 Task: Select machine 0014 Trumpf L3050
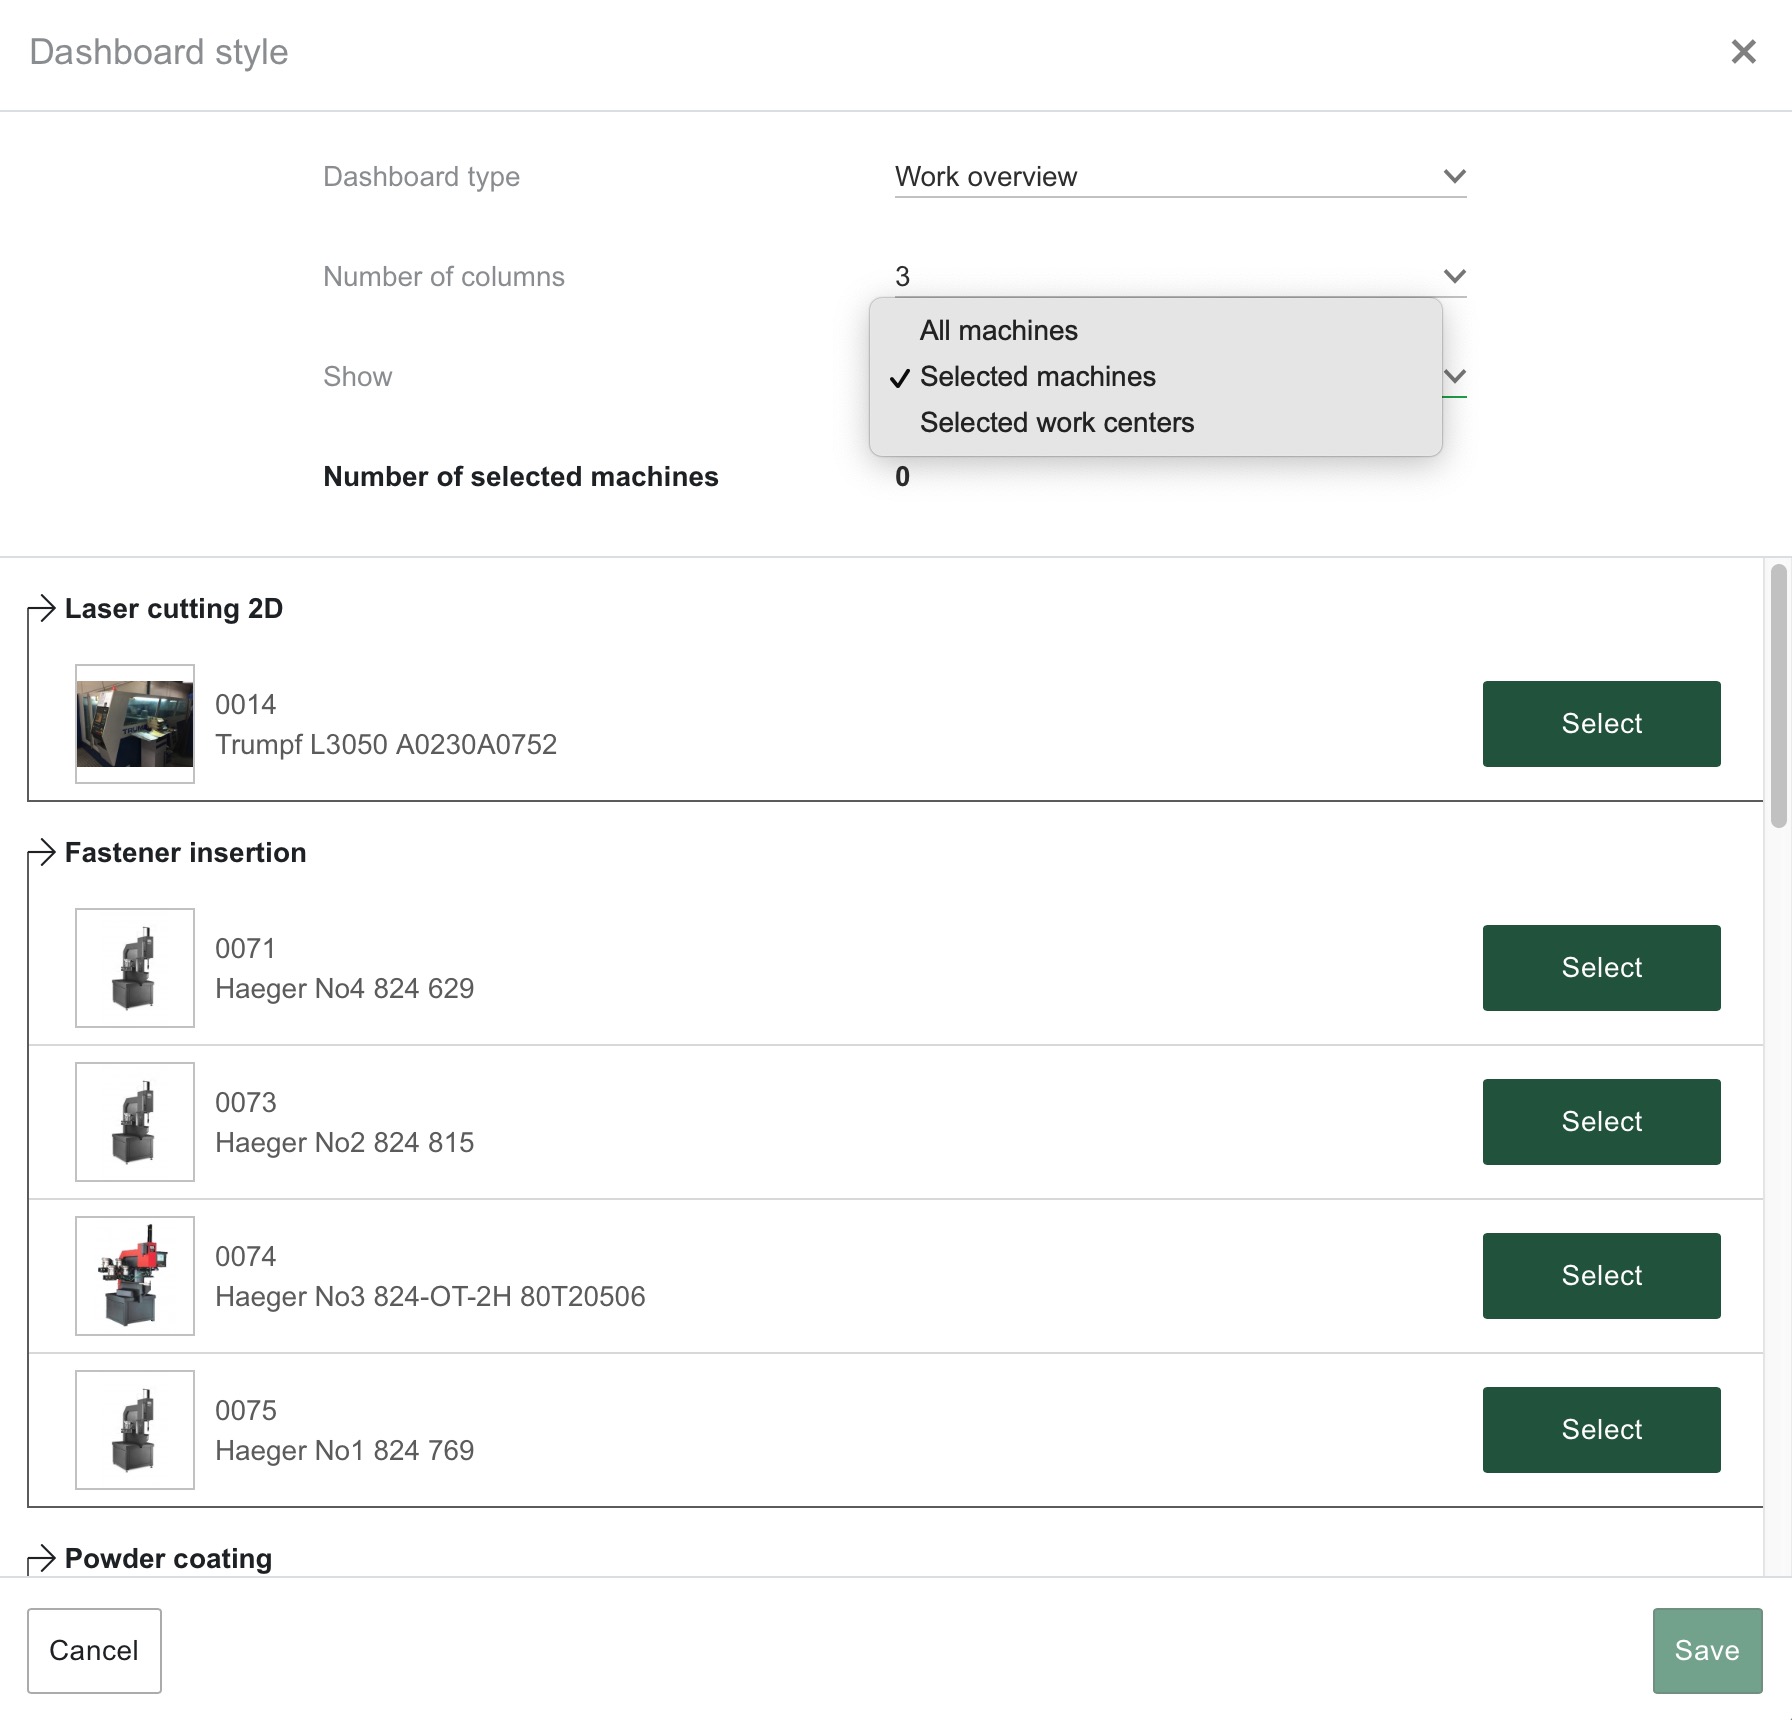(x=1600, y=723)
